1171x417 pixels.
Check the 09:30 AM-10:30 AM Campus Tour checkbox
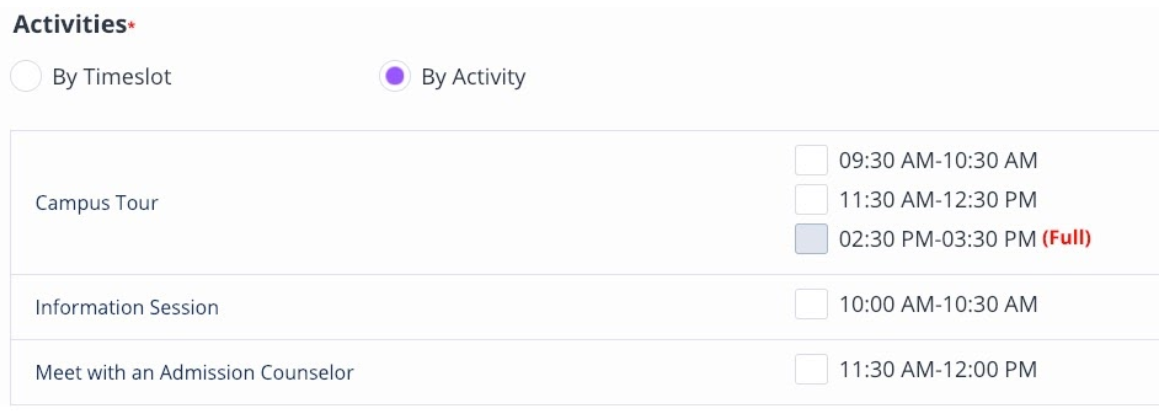pyautogui.click(x=811, y=160)
